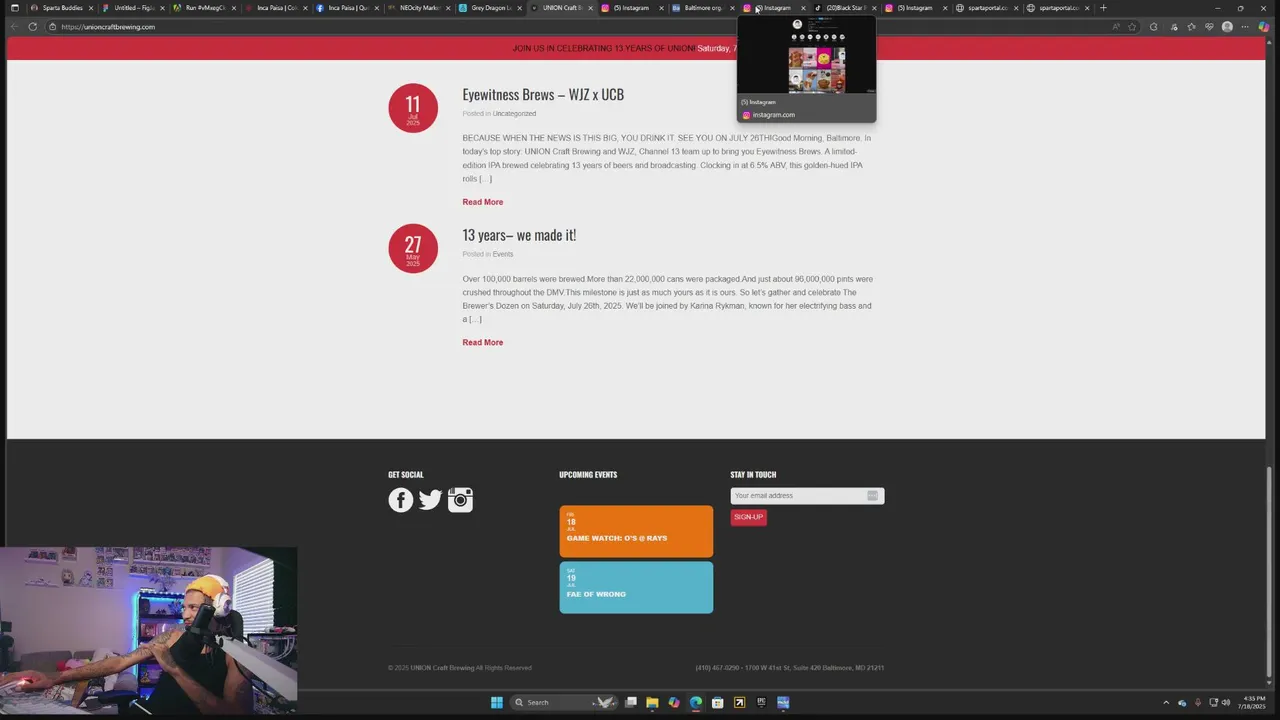The image size is (1280, 720).
Task: View site info lock icon
Action: click(x=52, y=27)
